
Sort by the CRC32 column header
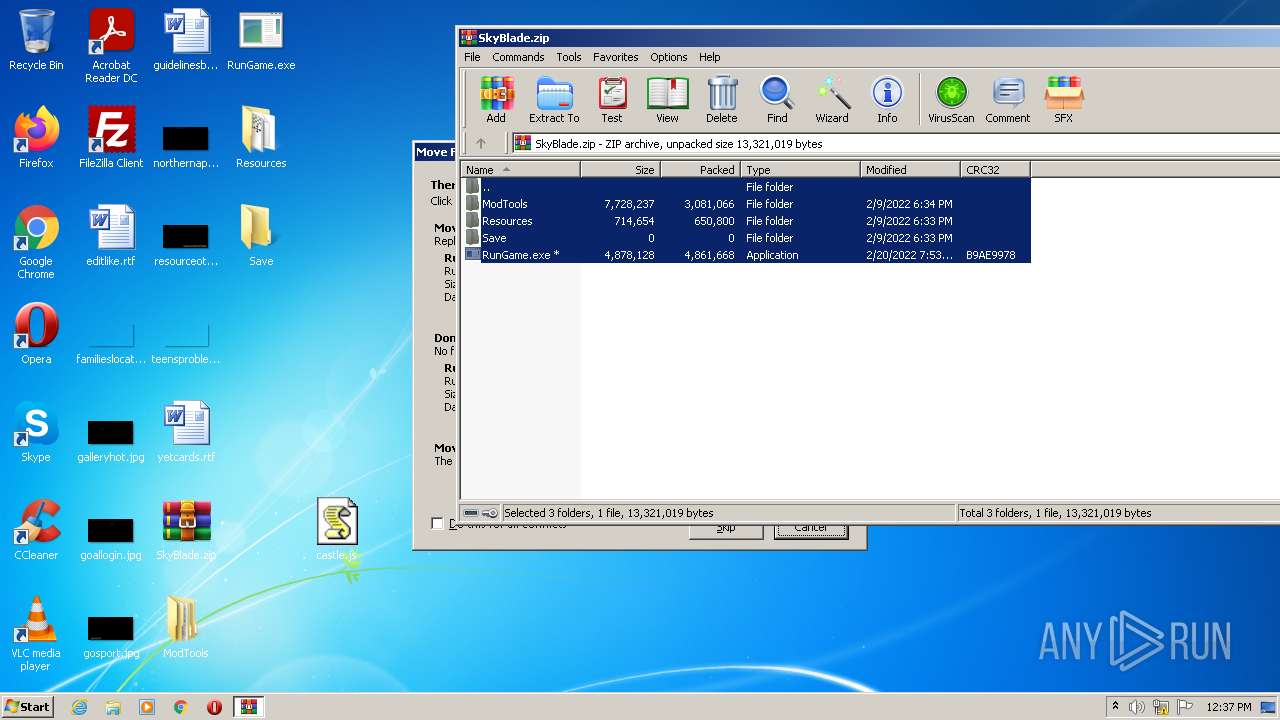pos(996,170)
